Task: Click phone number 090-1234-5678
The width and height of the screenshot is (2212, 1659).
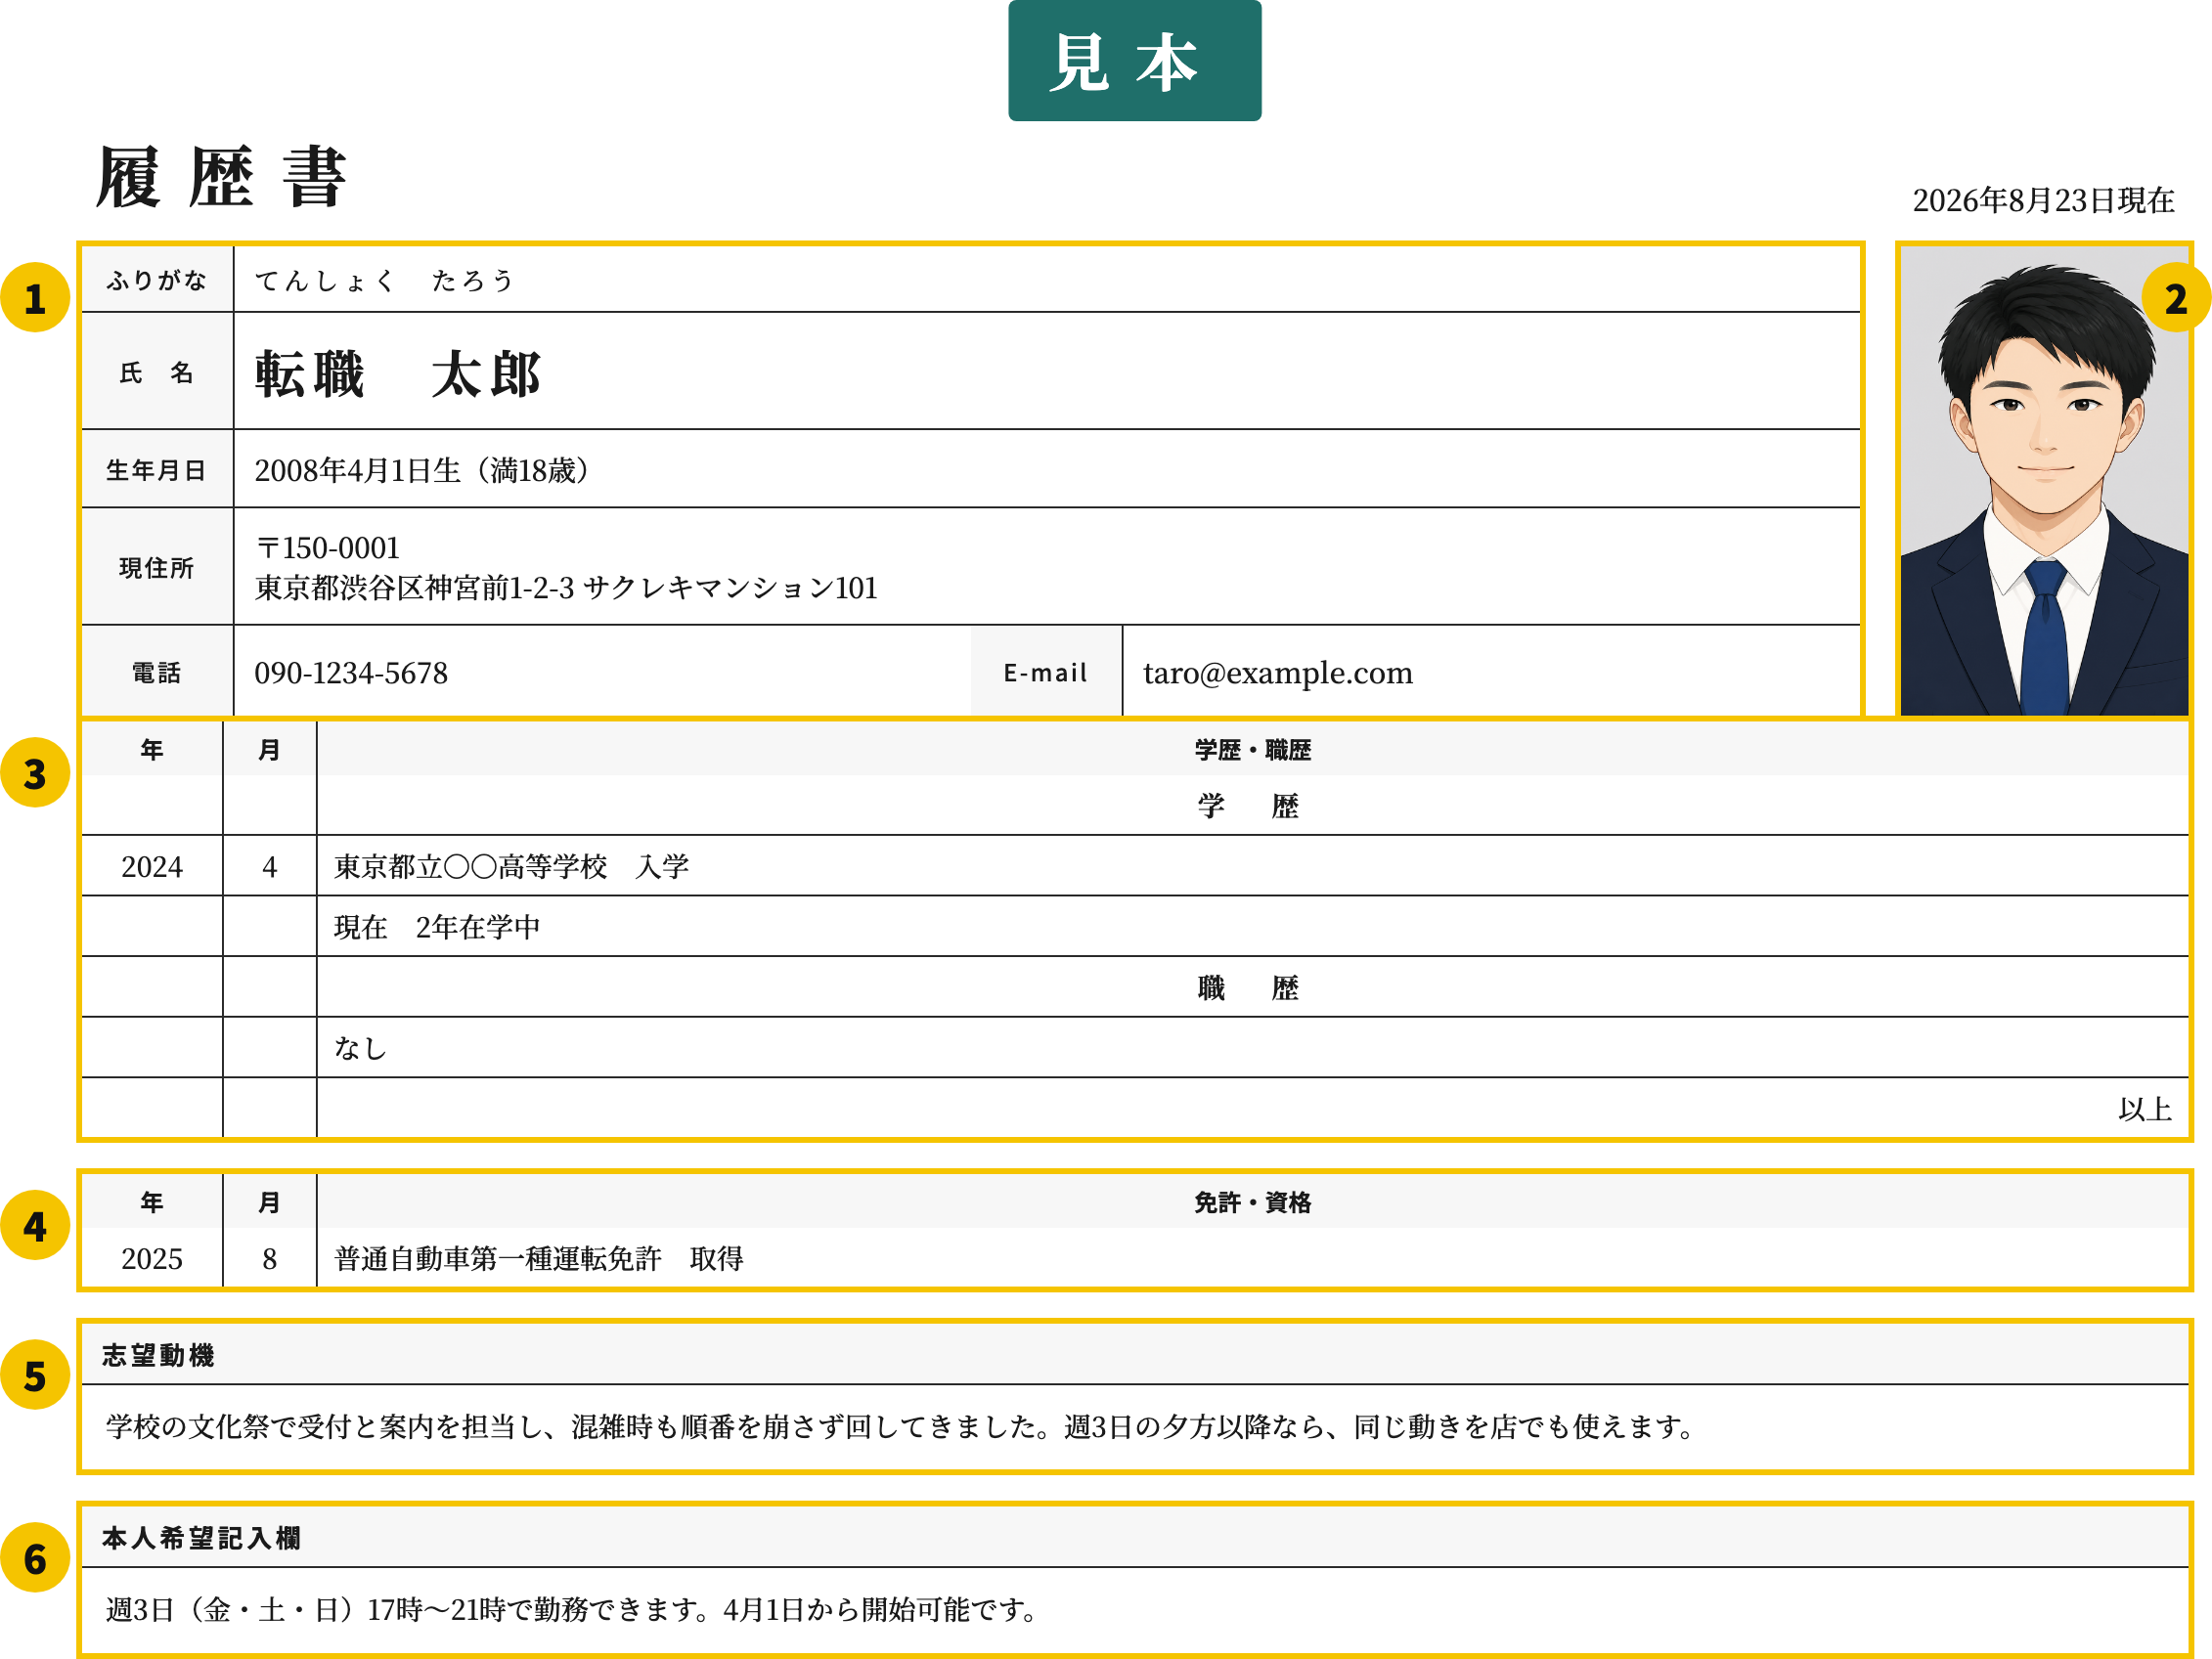Action: click(x=351, y=673)
